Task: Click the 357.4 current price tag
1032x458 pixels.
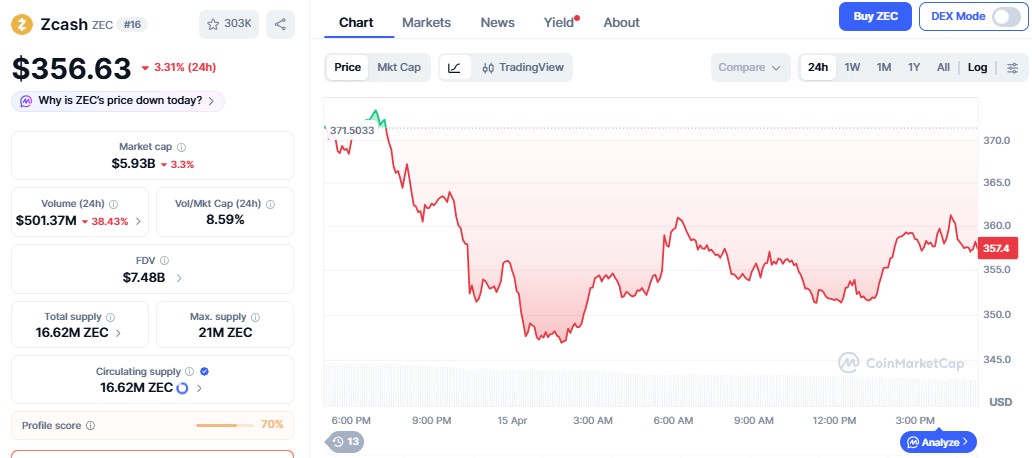Action: click(998, 248)
